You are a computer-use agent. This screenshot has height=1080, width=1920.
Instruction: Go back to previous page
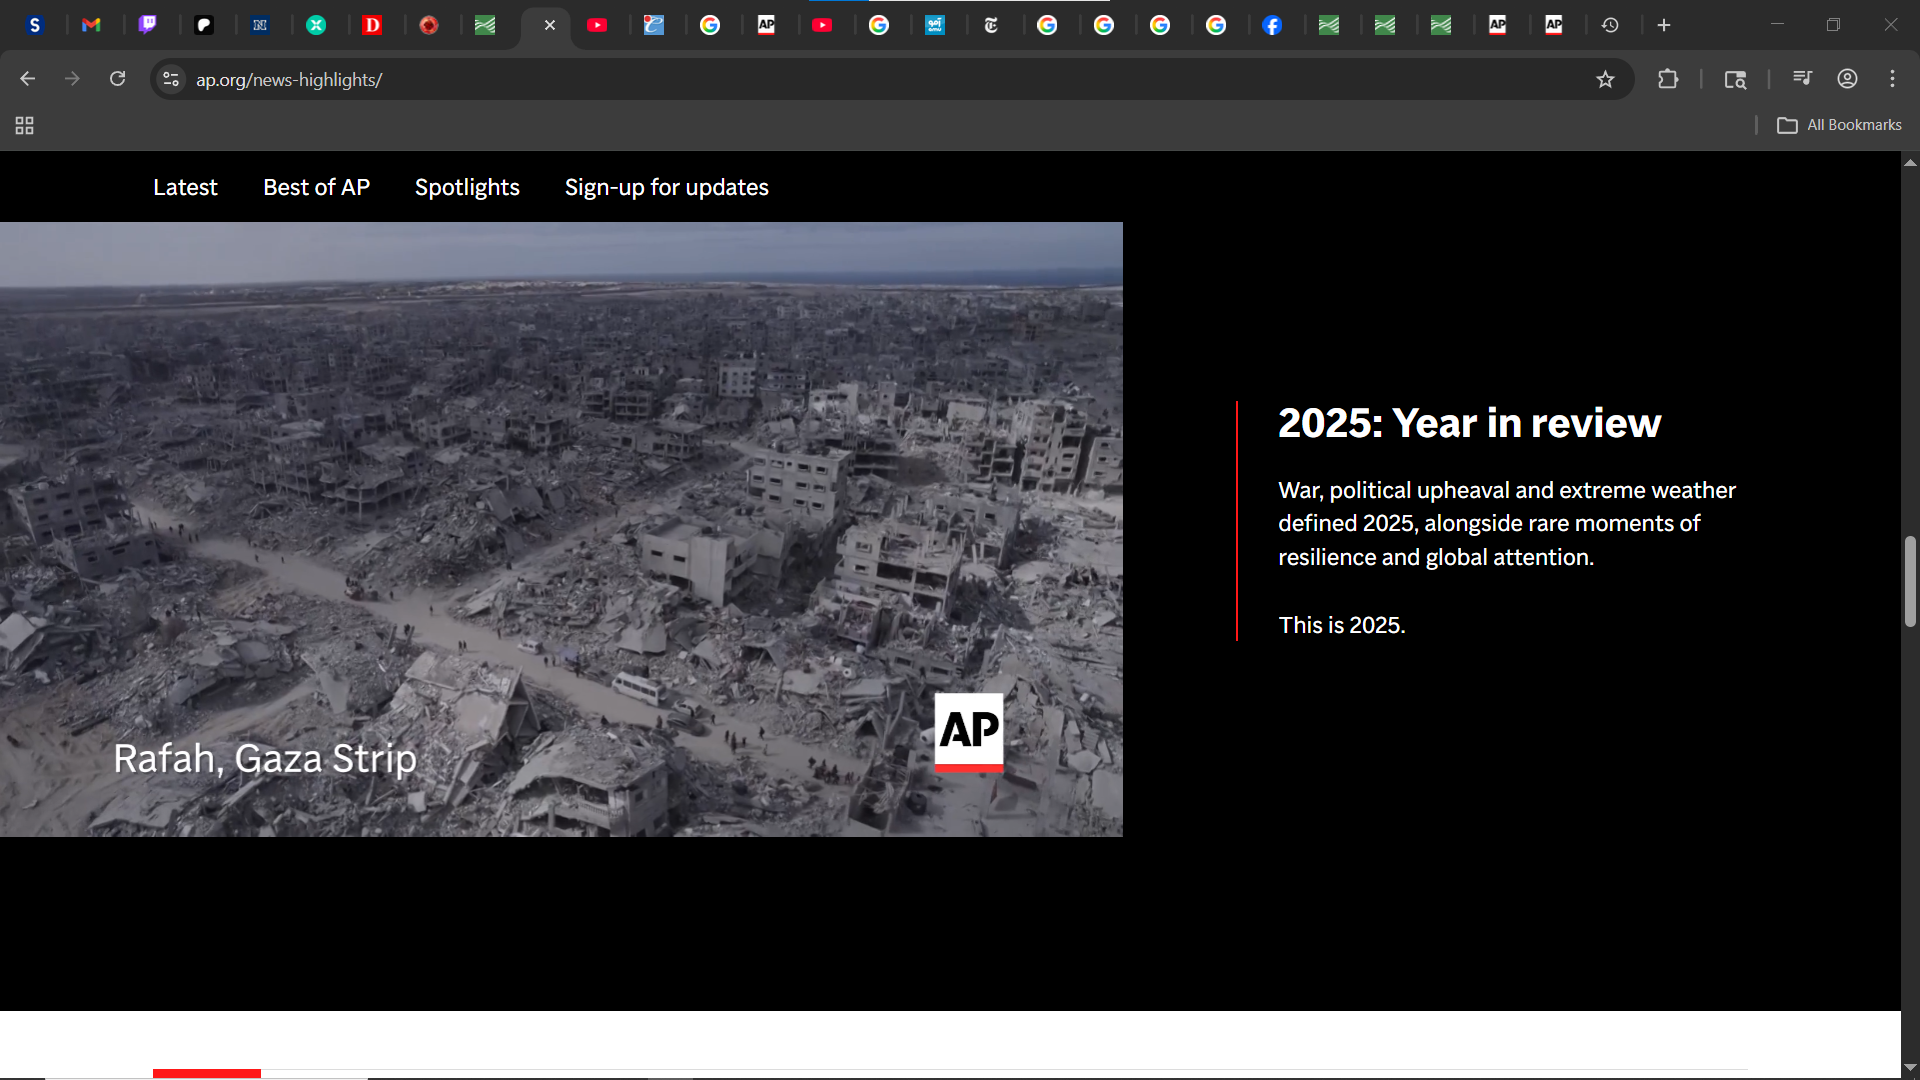27,79
